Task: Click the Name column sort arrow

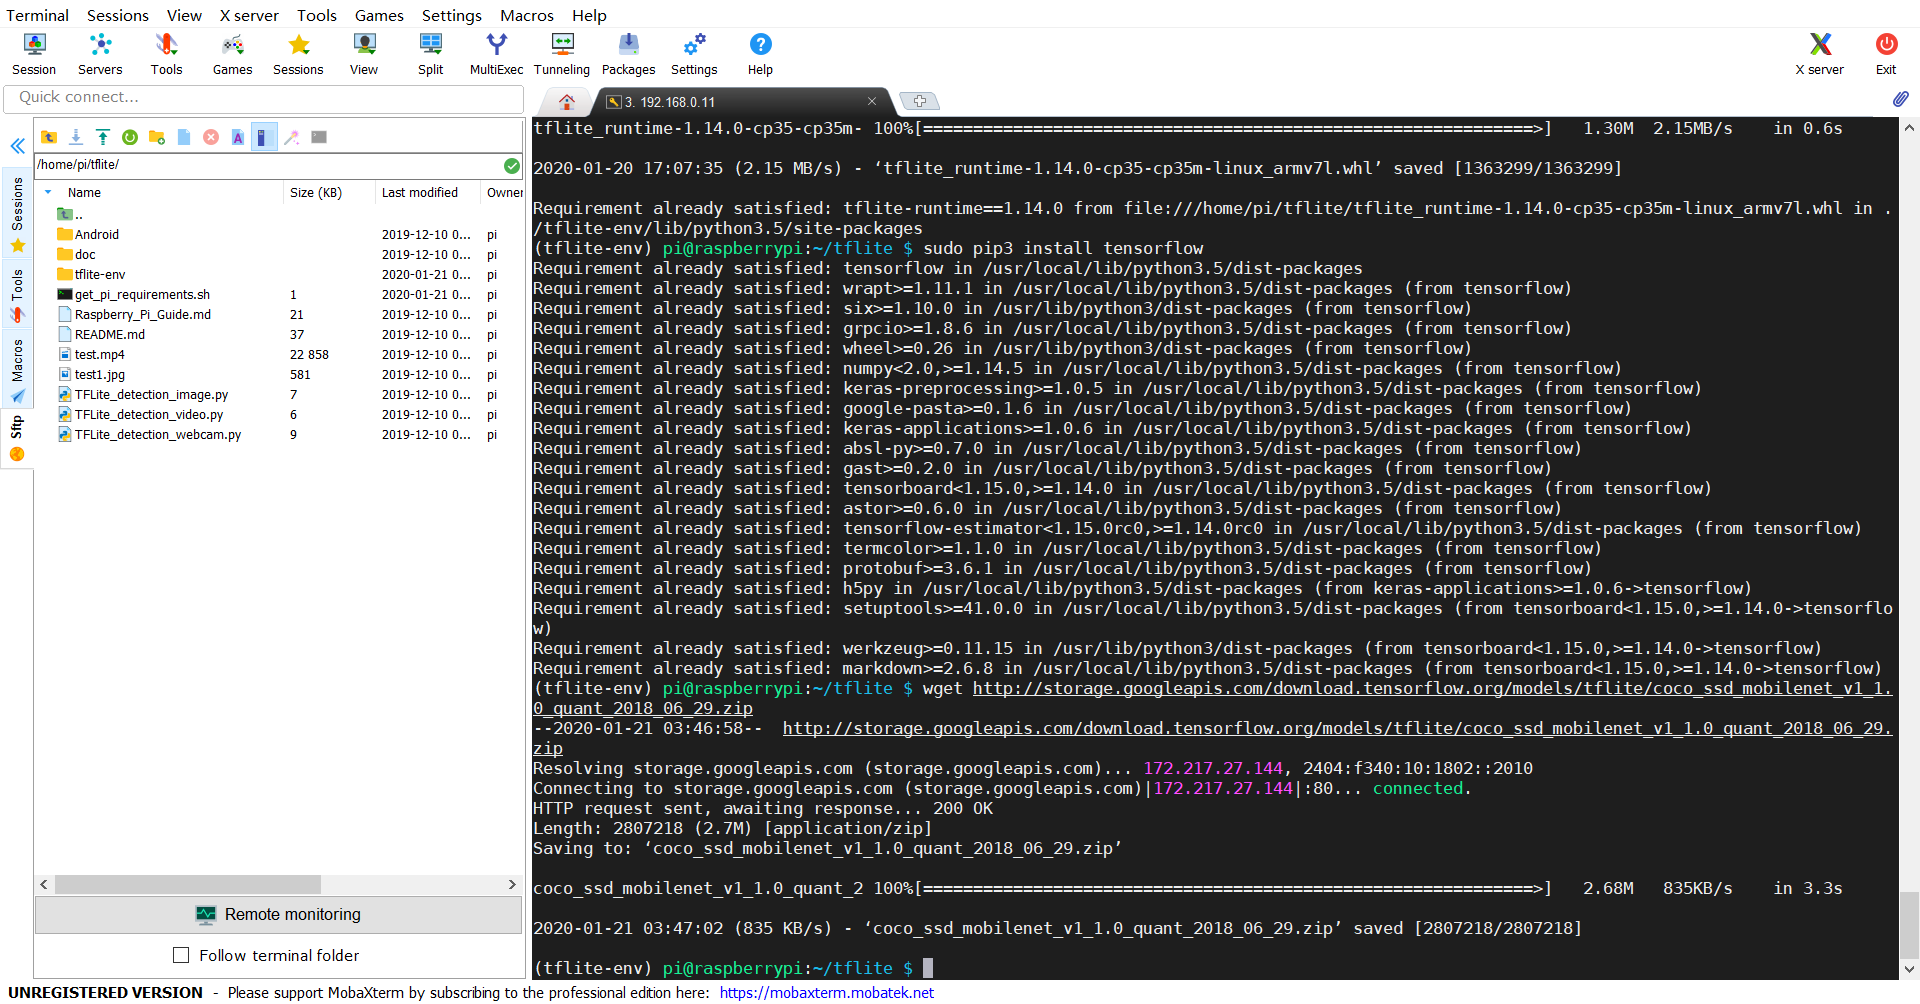Action: click(48, 192)
